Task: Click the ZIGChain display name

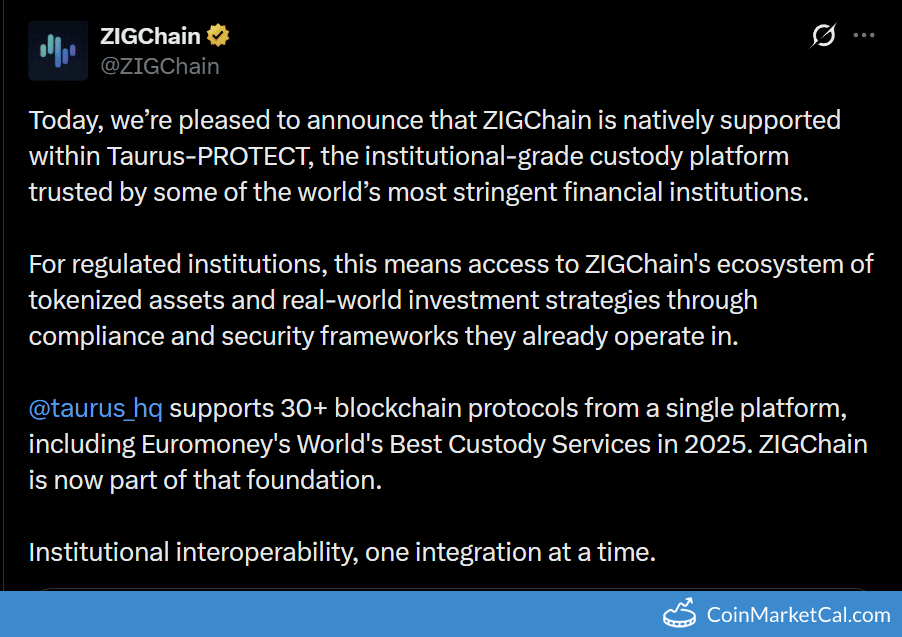Action: 150,37
